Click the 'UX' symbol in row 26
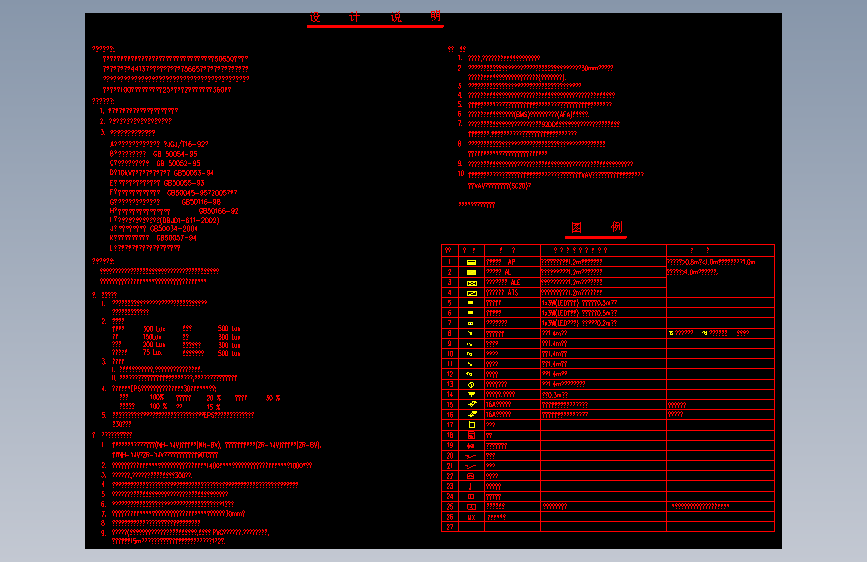 click(472, 517)
